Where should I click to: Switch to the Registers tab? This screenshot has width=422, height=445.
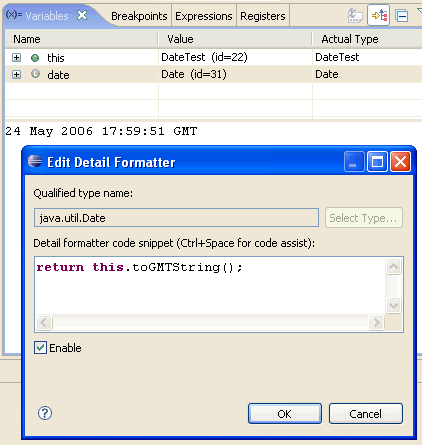tap(263, 16)
